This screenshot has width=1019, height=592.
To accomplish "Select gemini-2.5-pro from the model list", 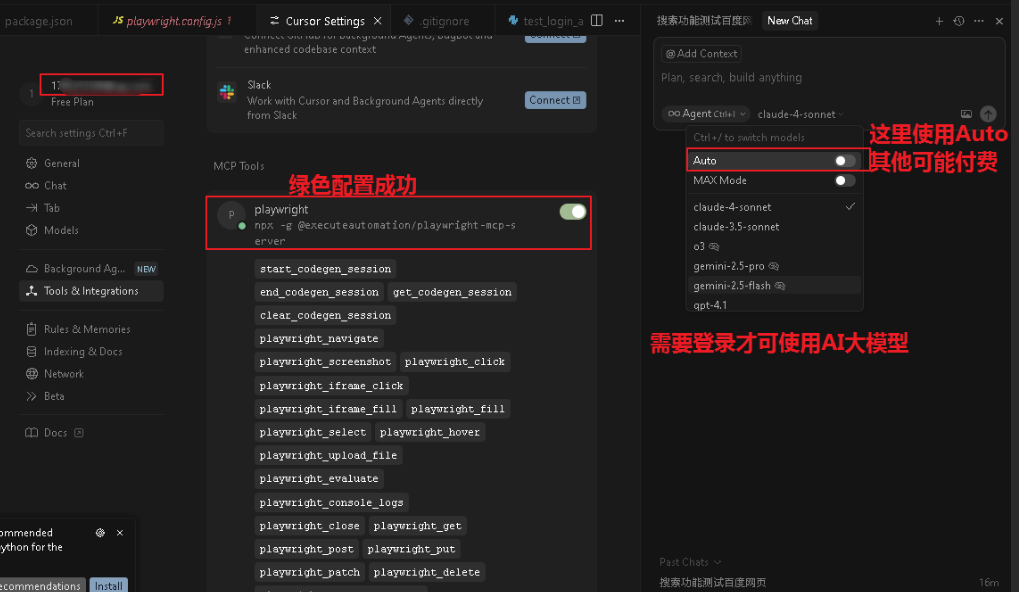I will (730, 265).
